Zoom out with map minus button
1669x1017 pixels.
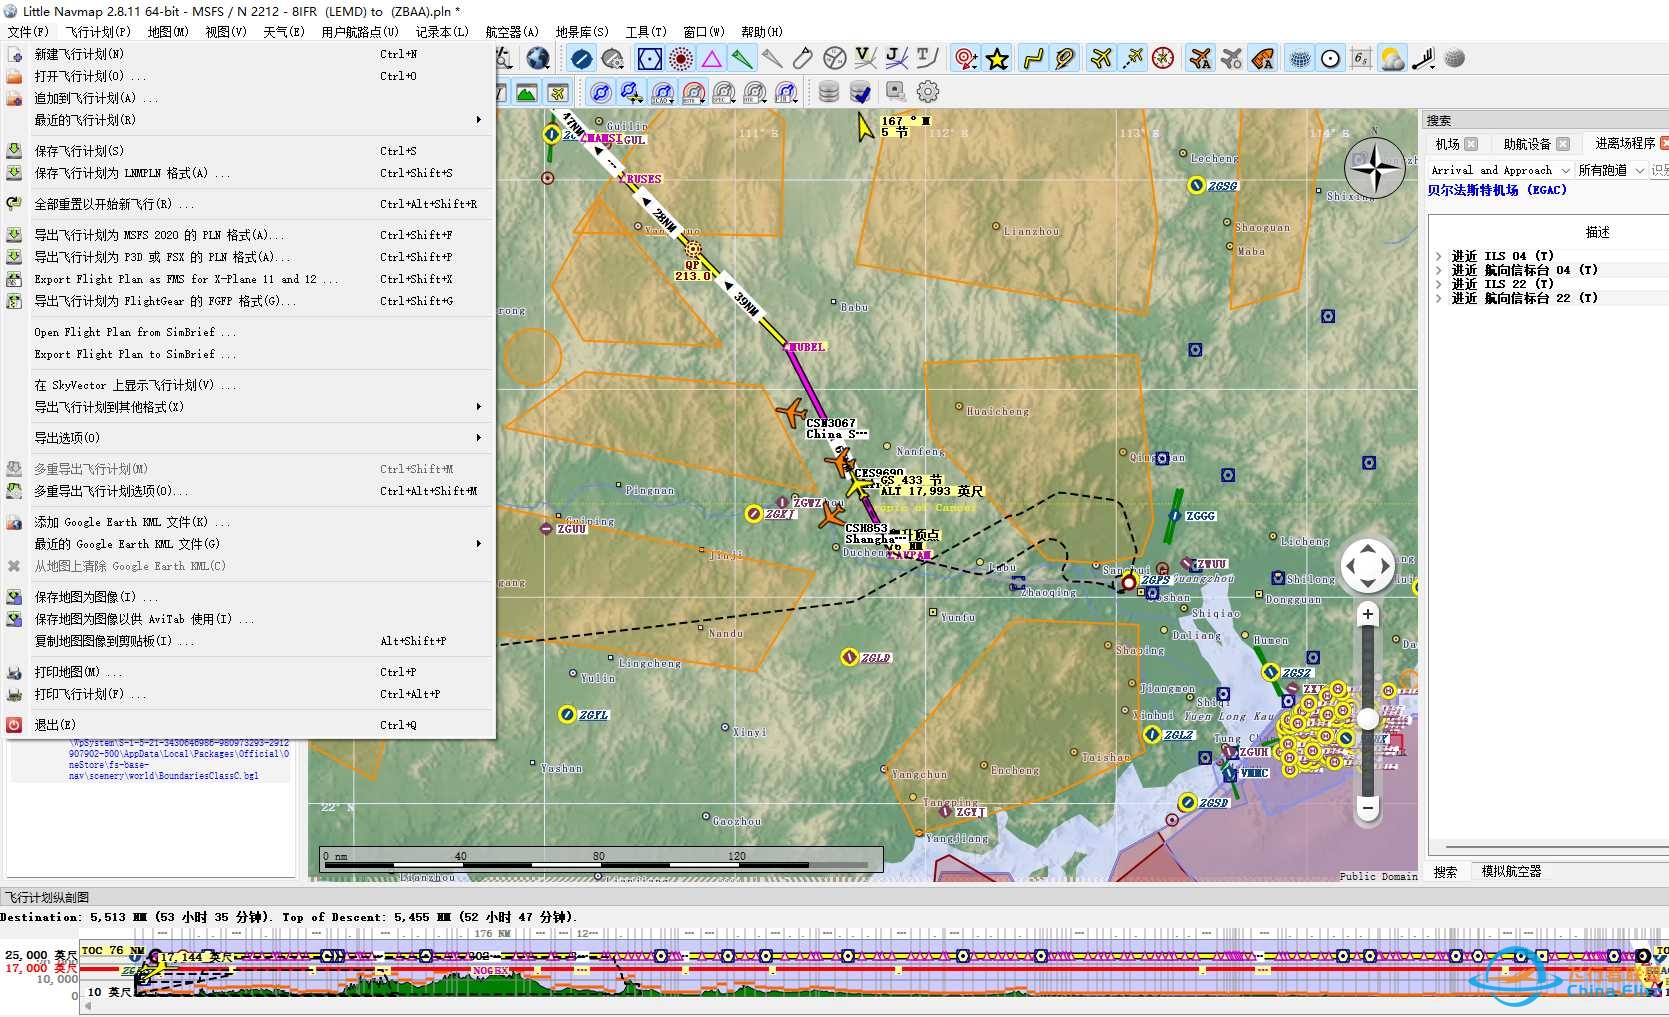coord(1368,807)
